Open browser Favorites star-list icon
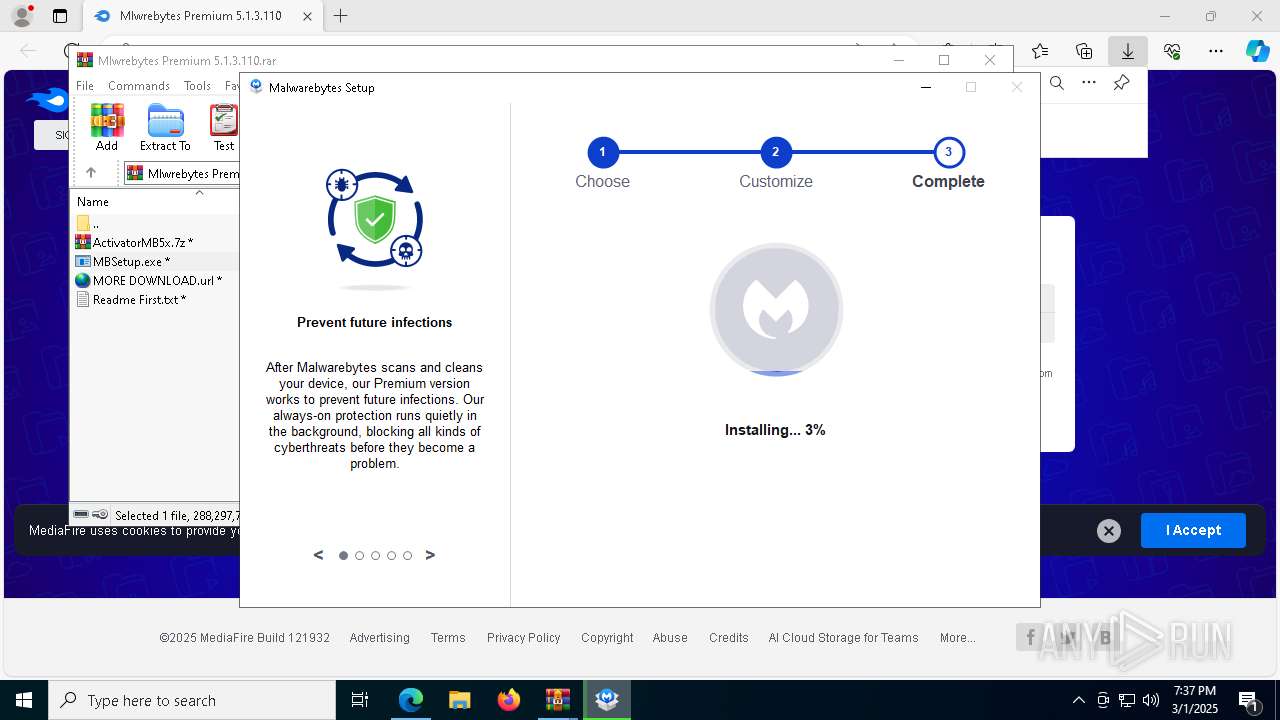This screenshot has height=720, width=1280. pyautogui.click(x=1040, y=51)
